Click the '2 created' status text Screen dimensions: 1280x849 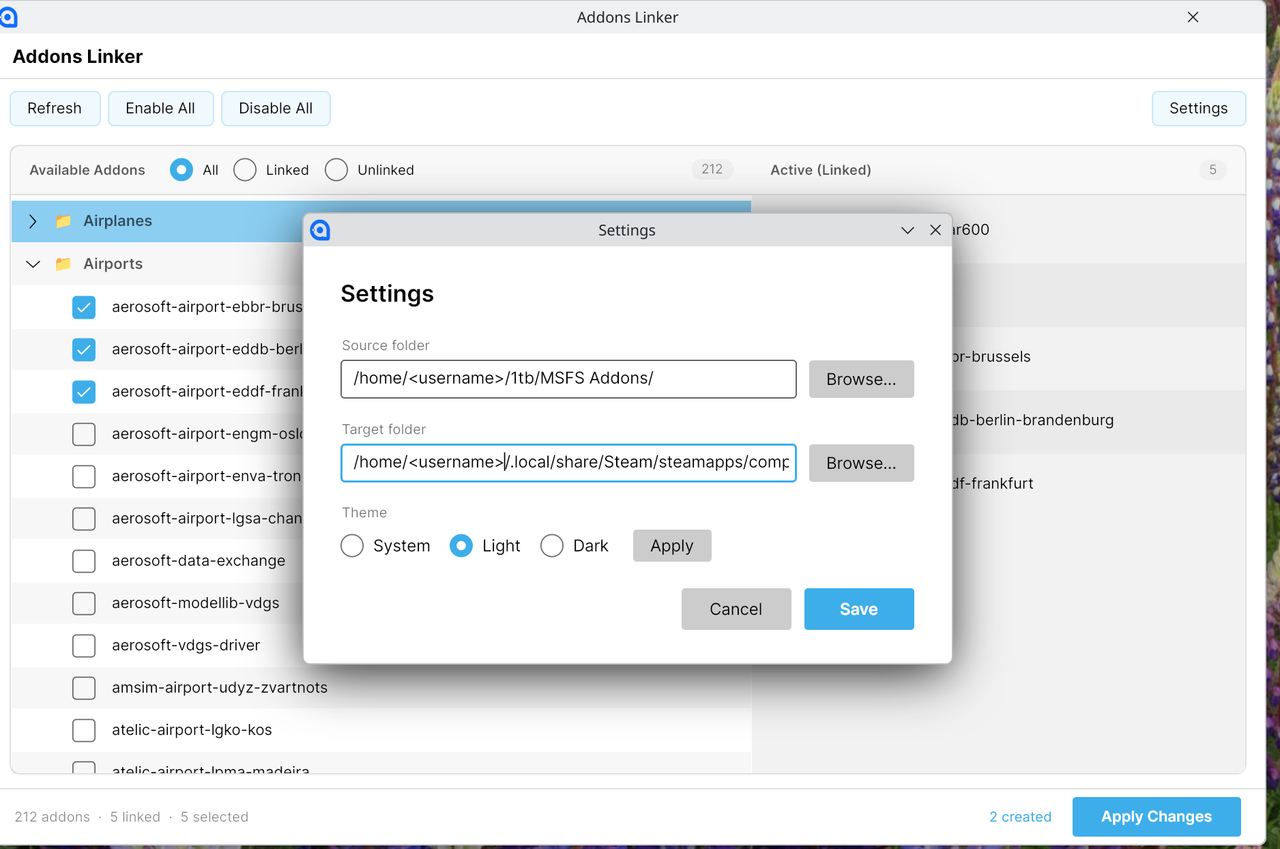pos(1020,817)
